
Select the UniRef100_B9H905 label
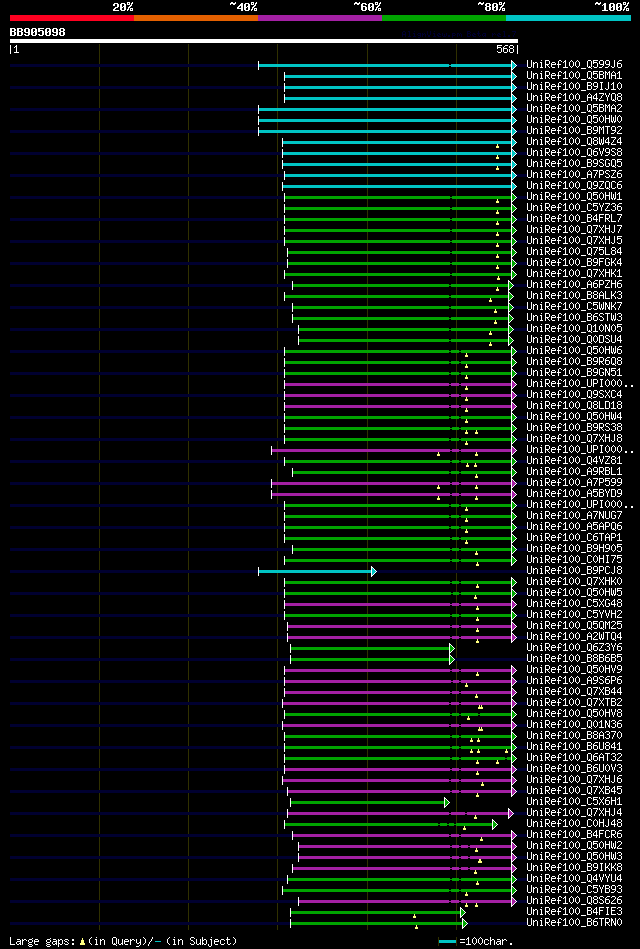(575, 549)
